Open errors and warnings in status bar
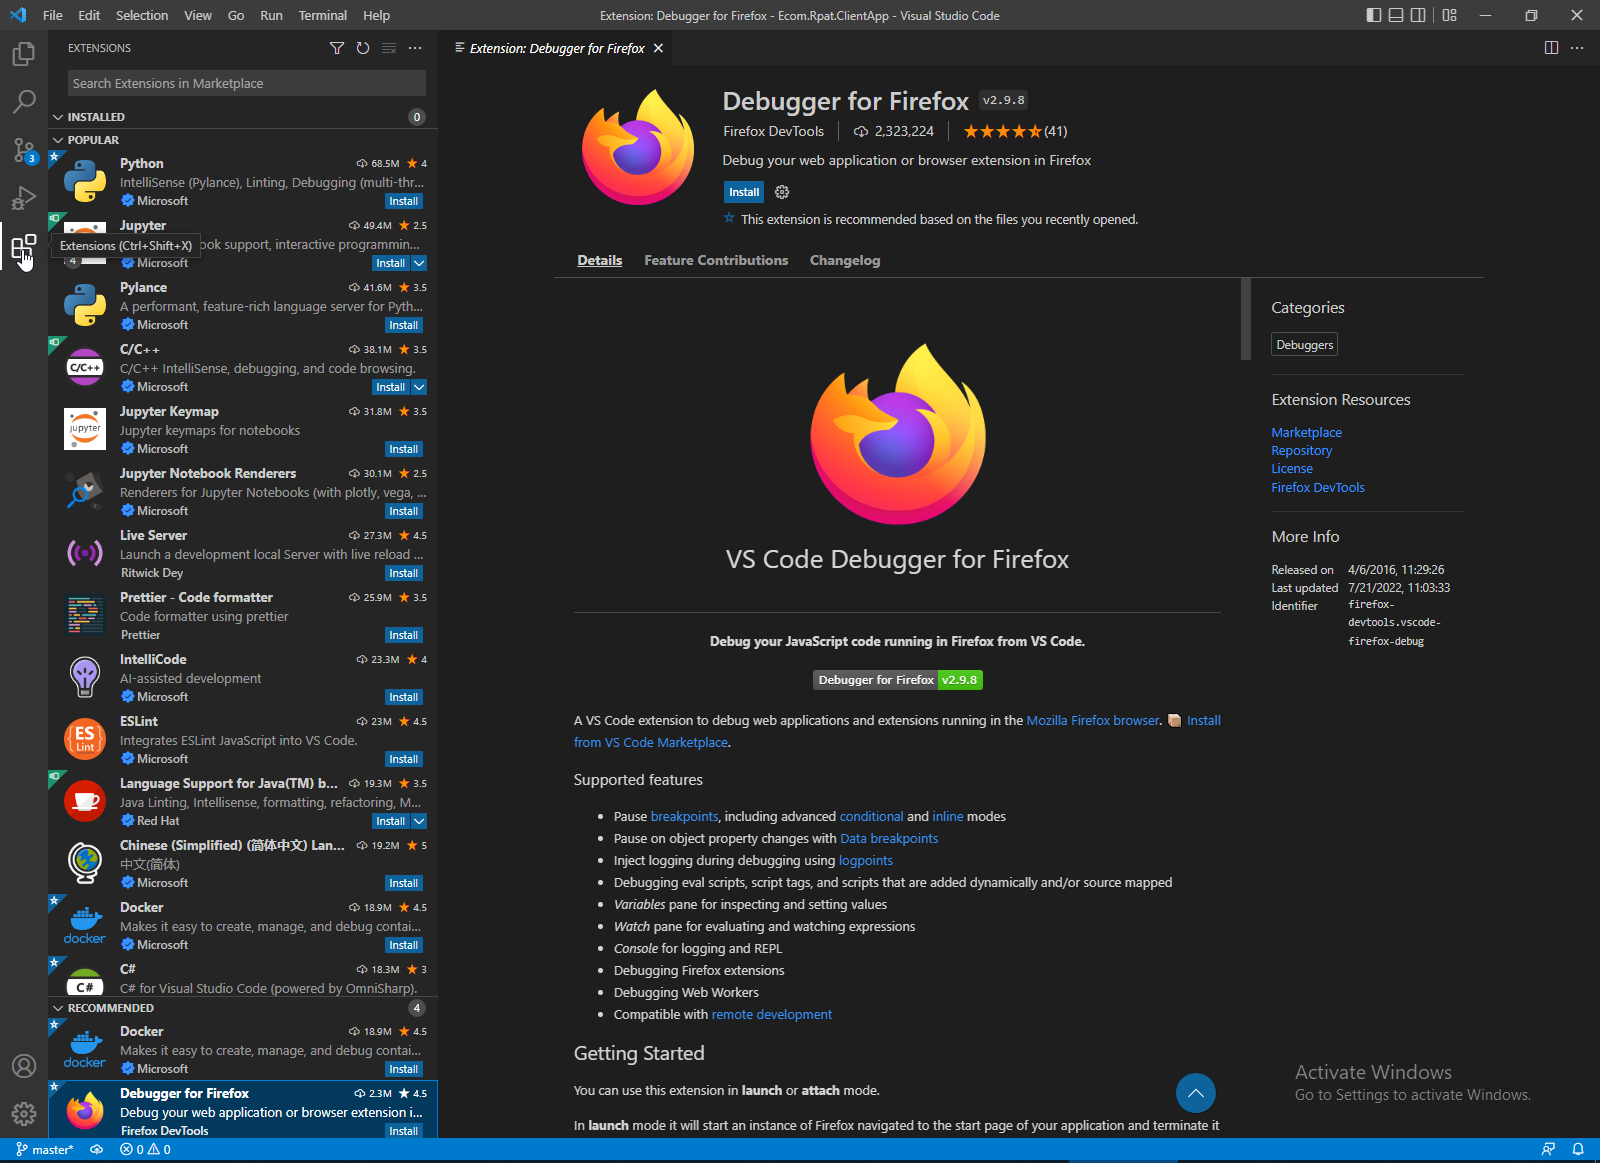The image size is (1600, 1163). (145, 1150)
